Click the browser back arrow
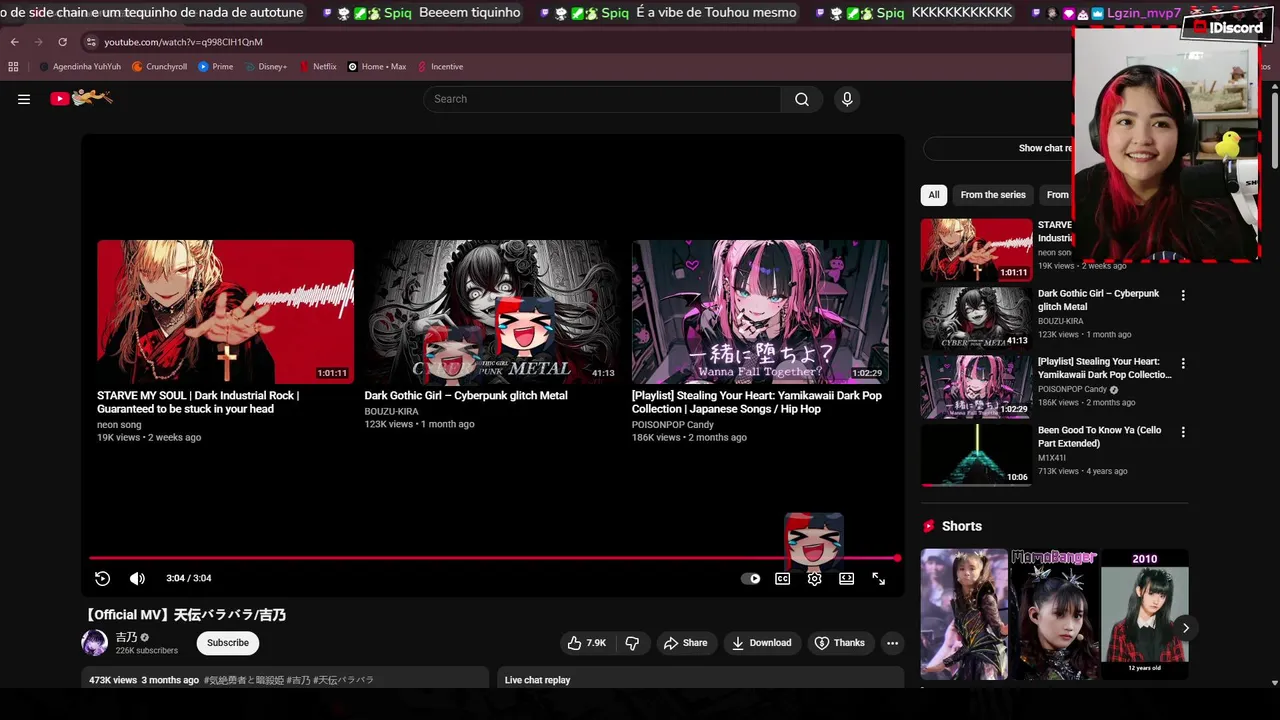The image size is (1280, 720). 14,42
